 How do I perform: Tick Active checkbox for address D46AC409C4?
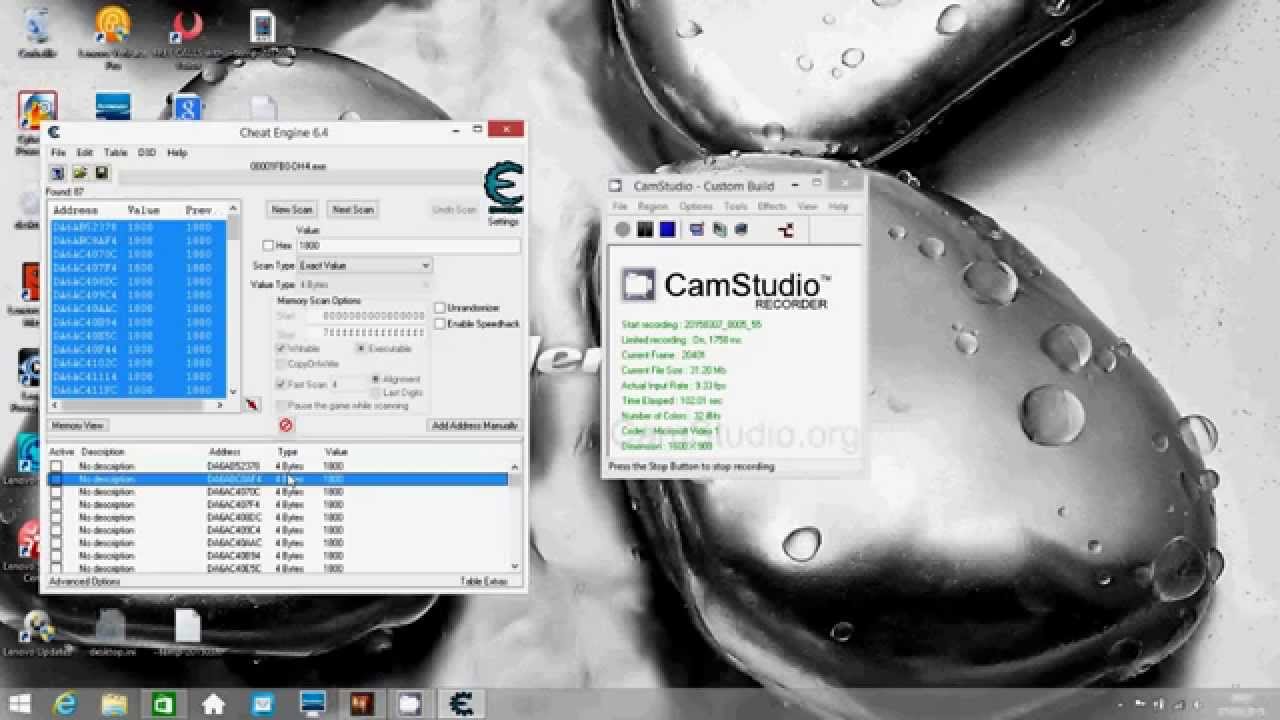[x=56, y=530]
